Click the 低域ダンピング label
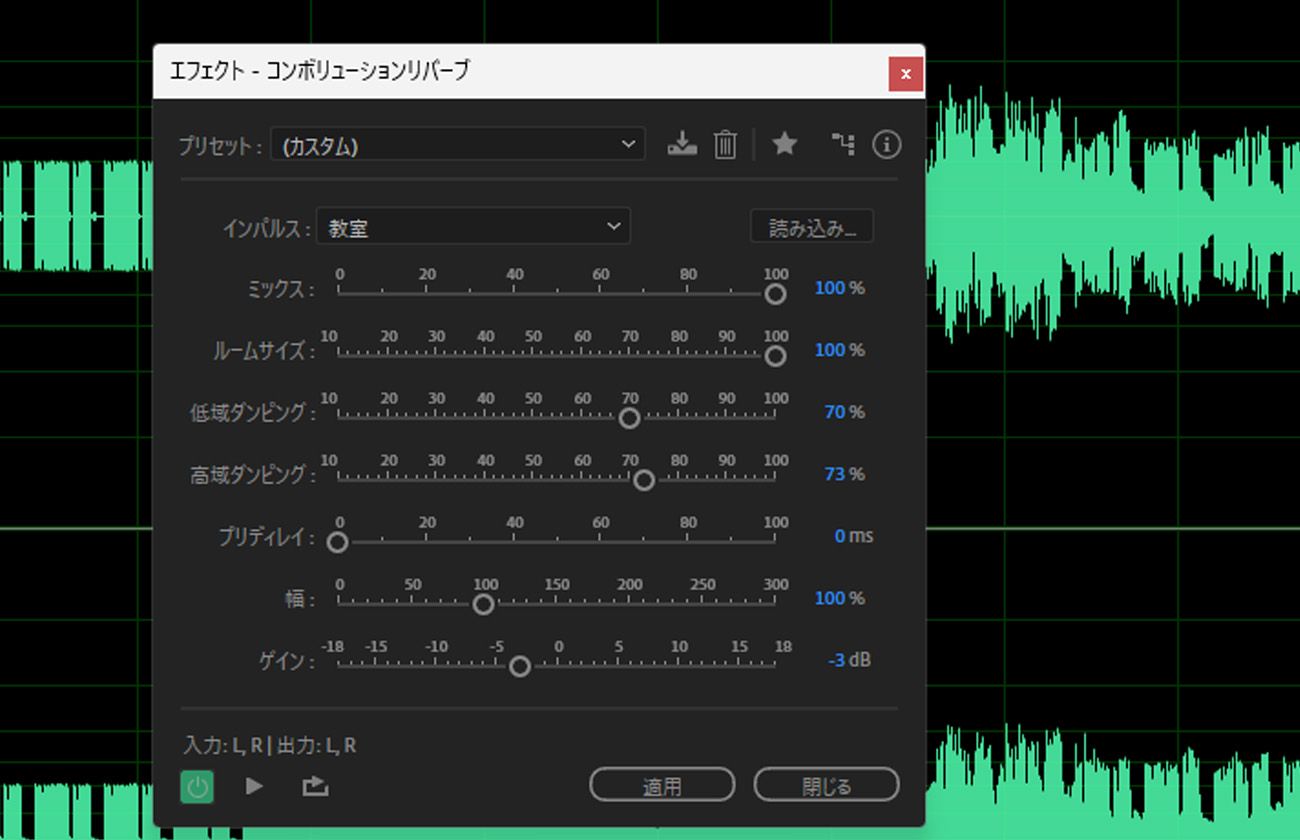The height and width of the screenshot is (840, 1300). [252, 413]
